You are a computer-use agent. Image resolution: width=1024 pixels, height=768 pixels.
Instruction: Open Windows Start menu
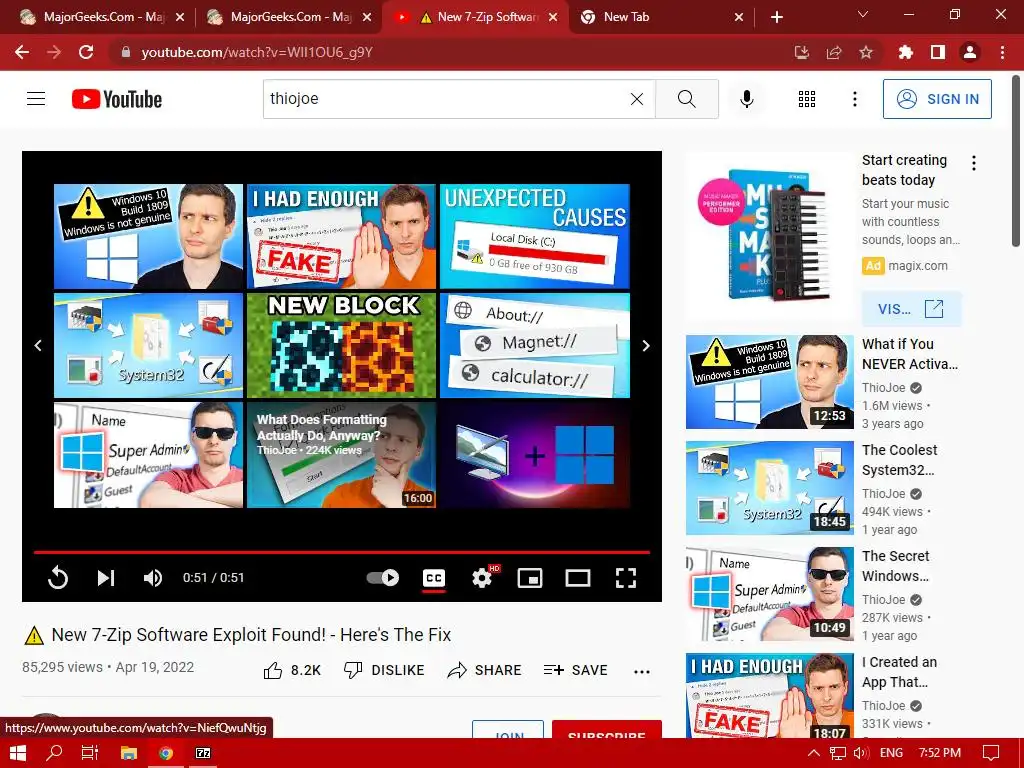(17, 753)
